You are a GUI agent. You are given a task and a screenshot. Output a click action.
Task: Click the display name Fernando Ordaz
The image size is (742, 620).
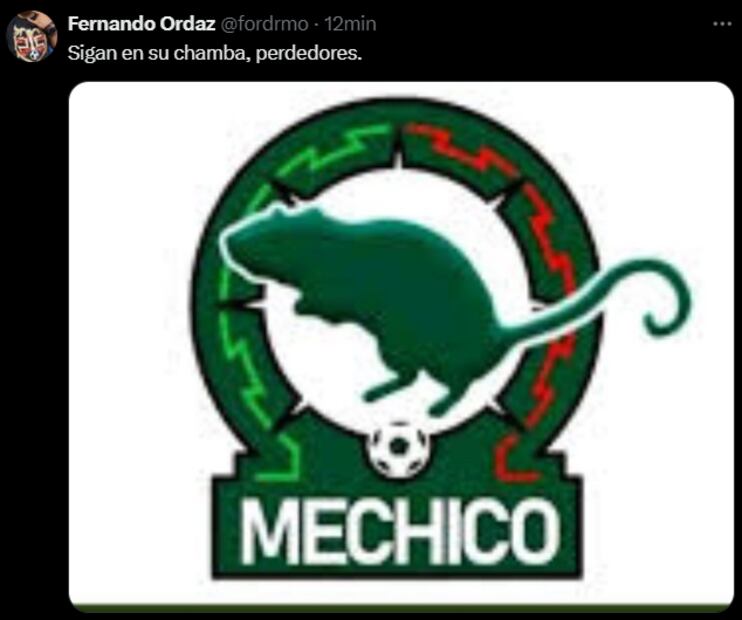[141, 24]
